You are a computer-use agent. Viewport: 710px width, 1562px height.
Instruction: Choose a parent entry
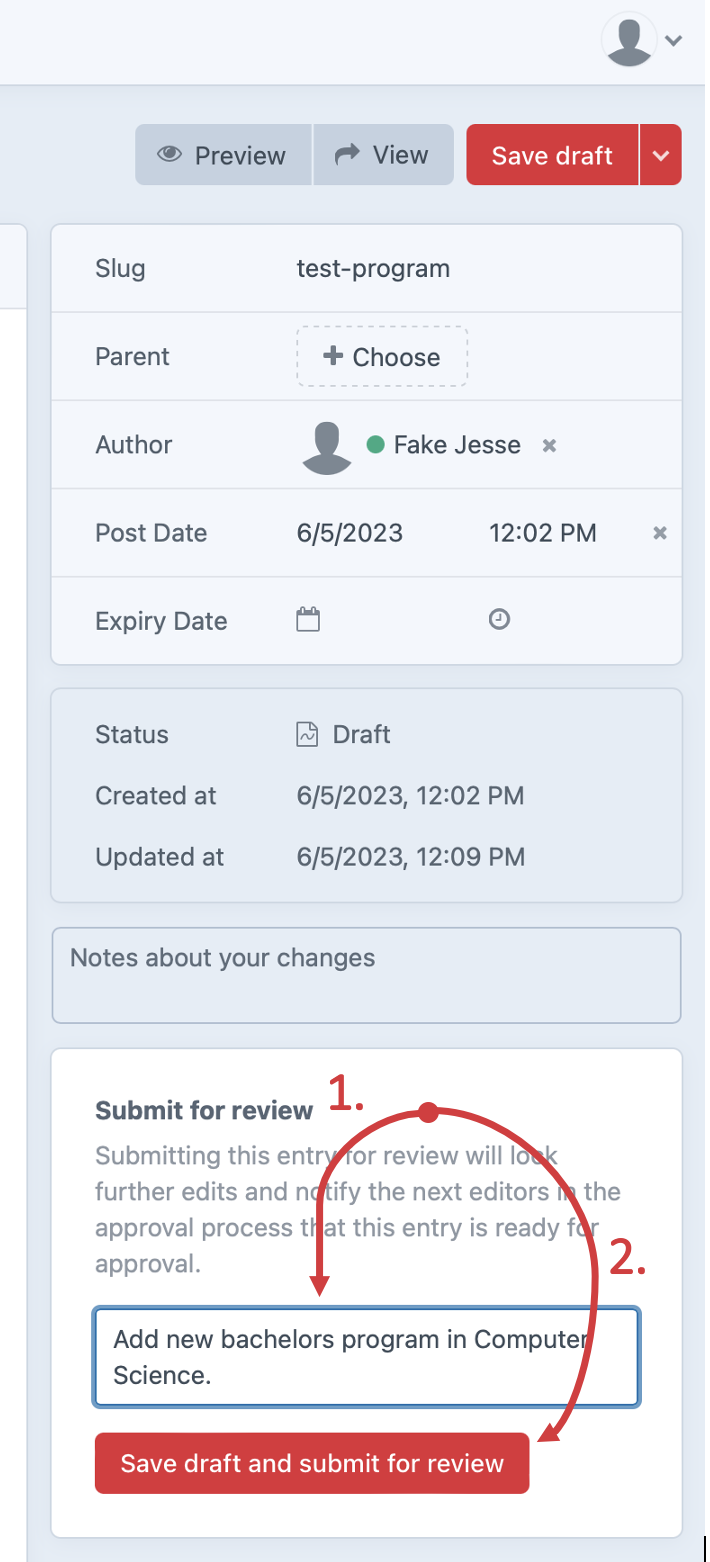(382, 357)
